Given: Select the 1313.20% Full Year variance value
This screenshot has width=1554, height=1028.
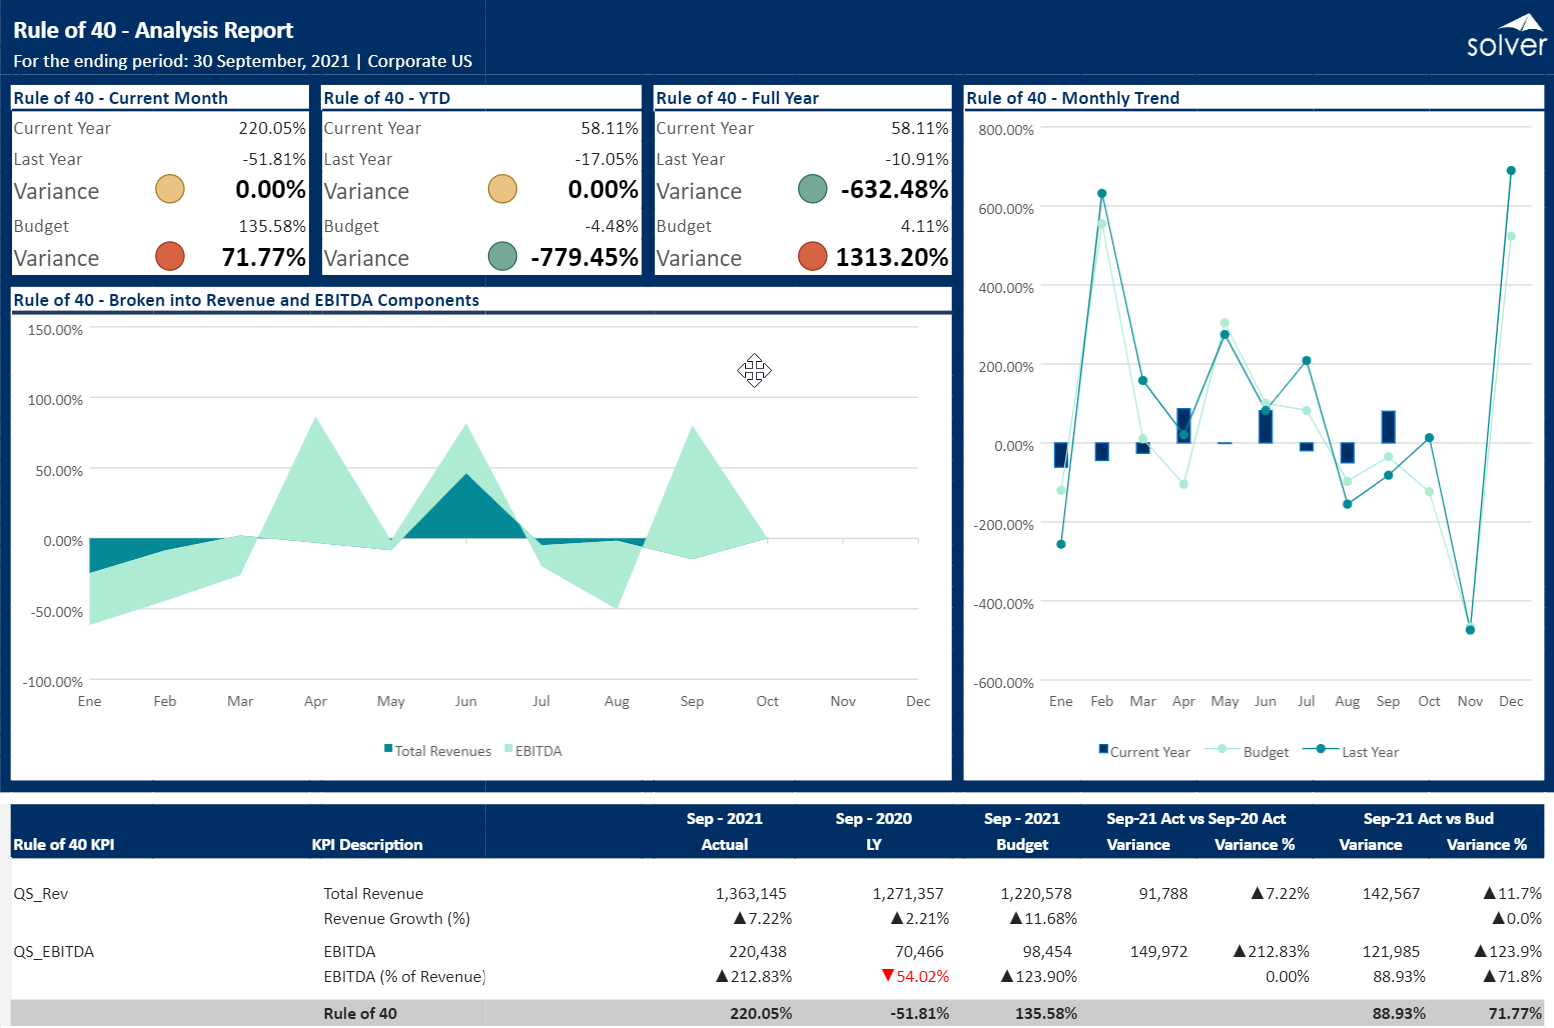Looking at the screenshot, I should (x=892, y=257).
